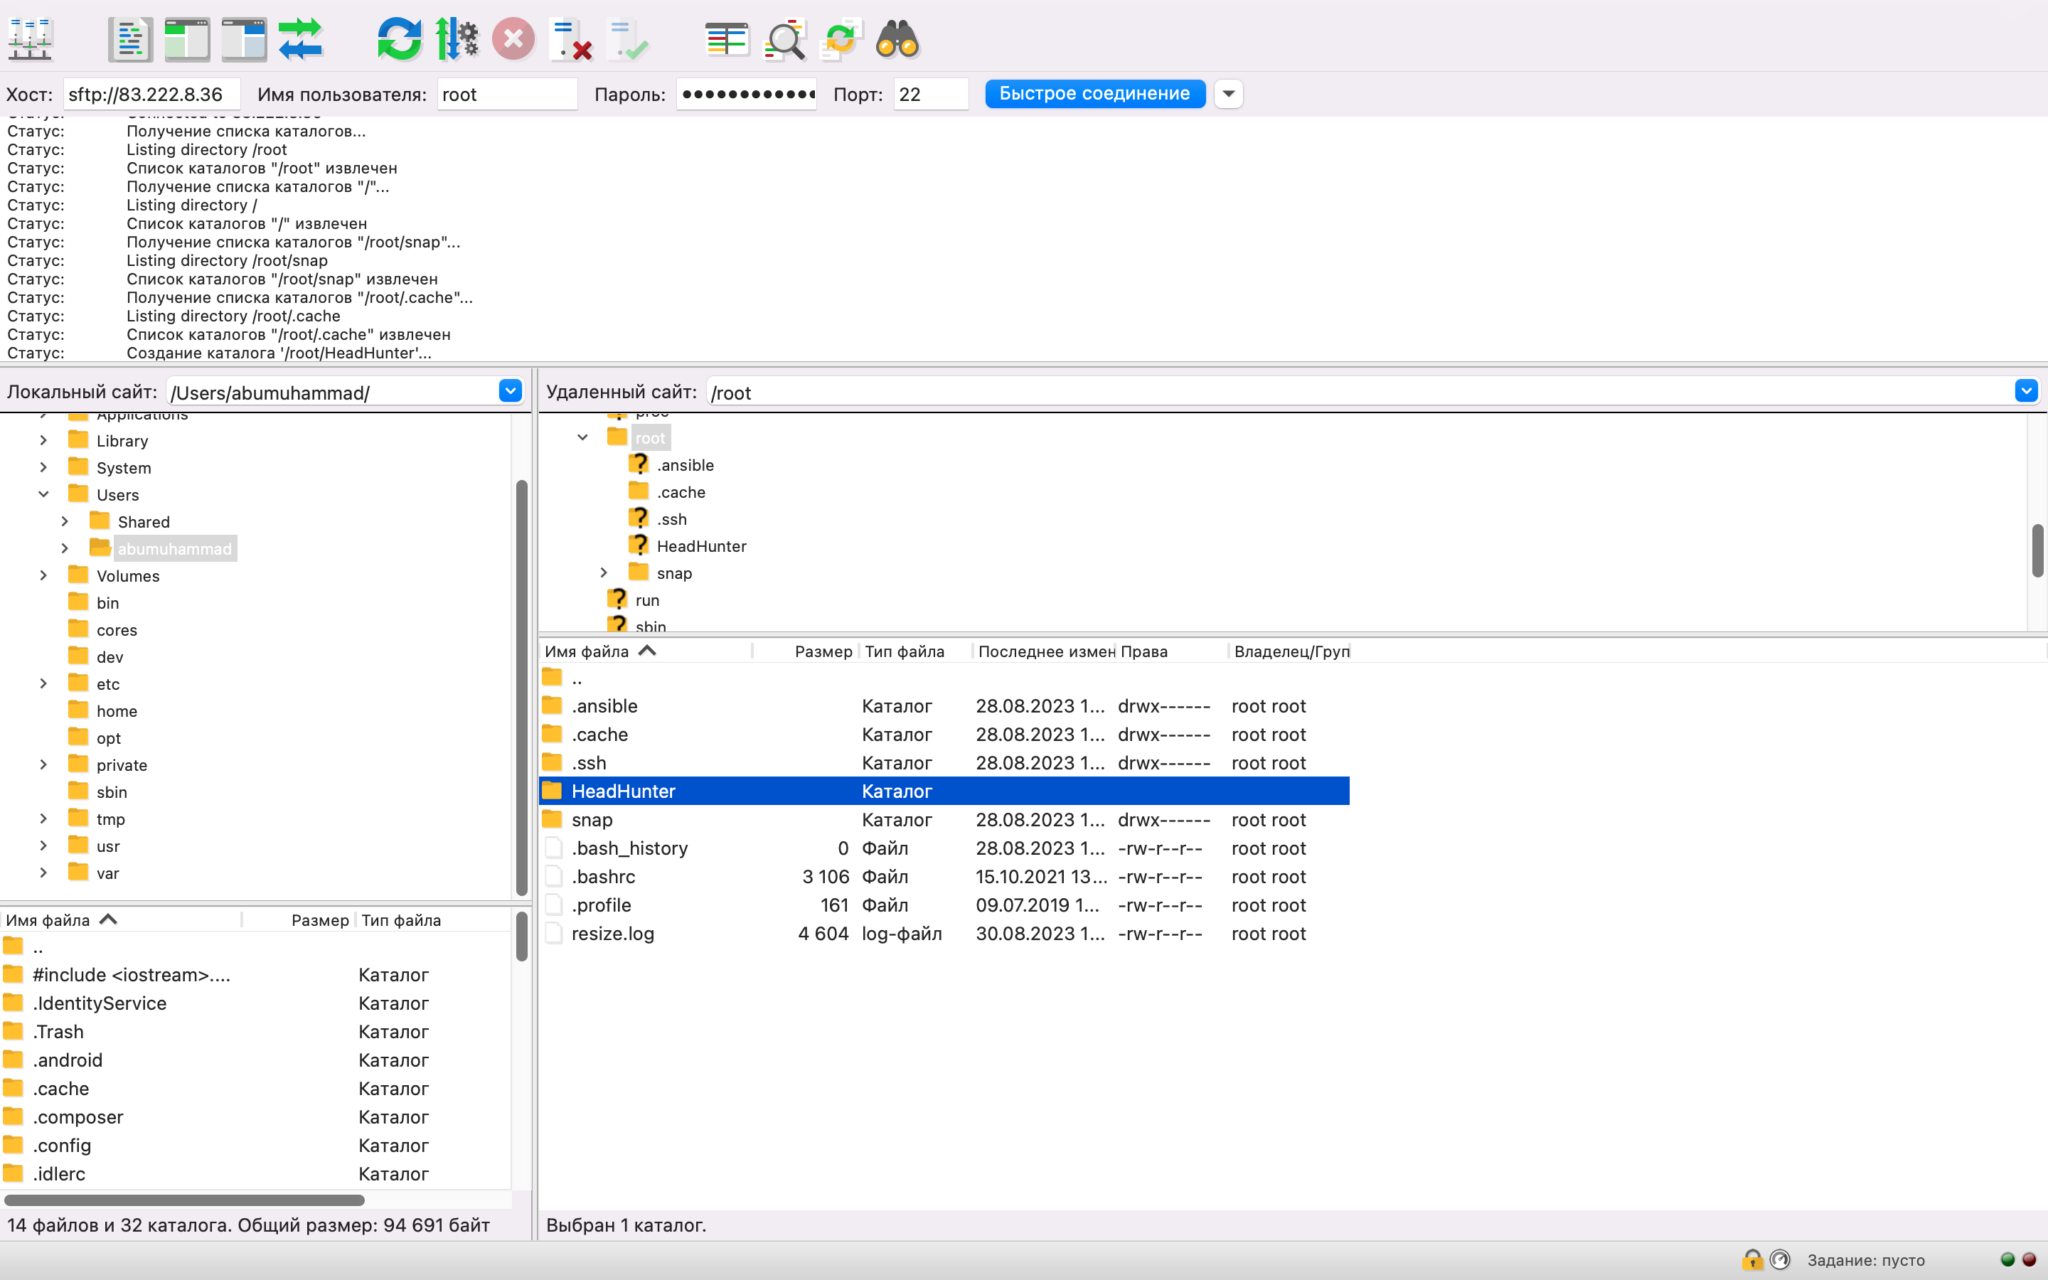
Task: Click the Имя пользователя input field
Action: coord(507,94)
